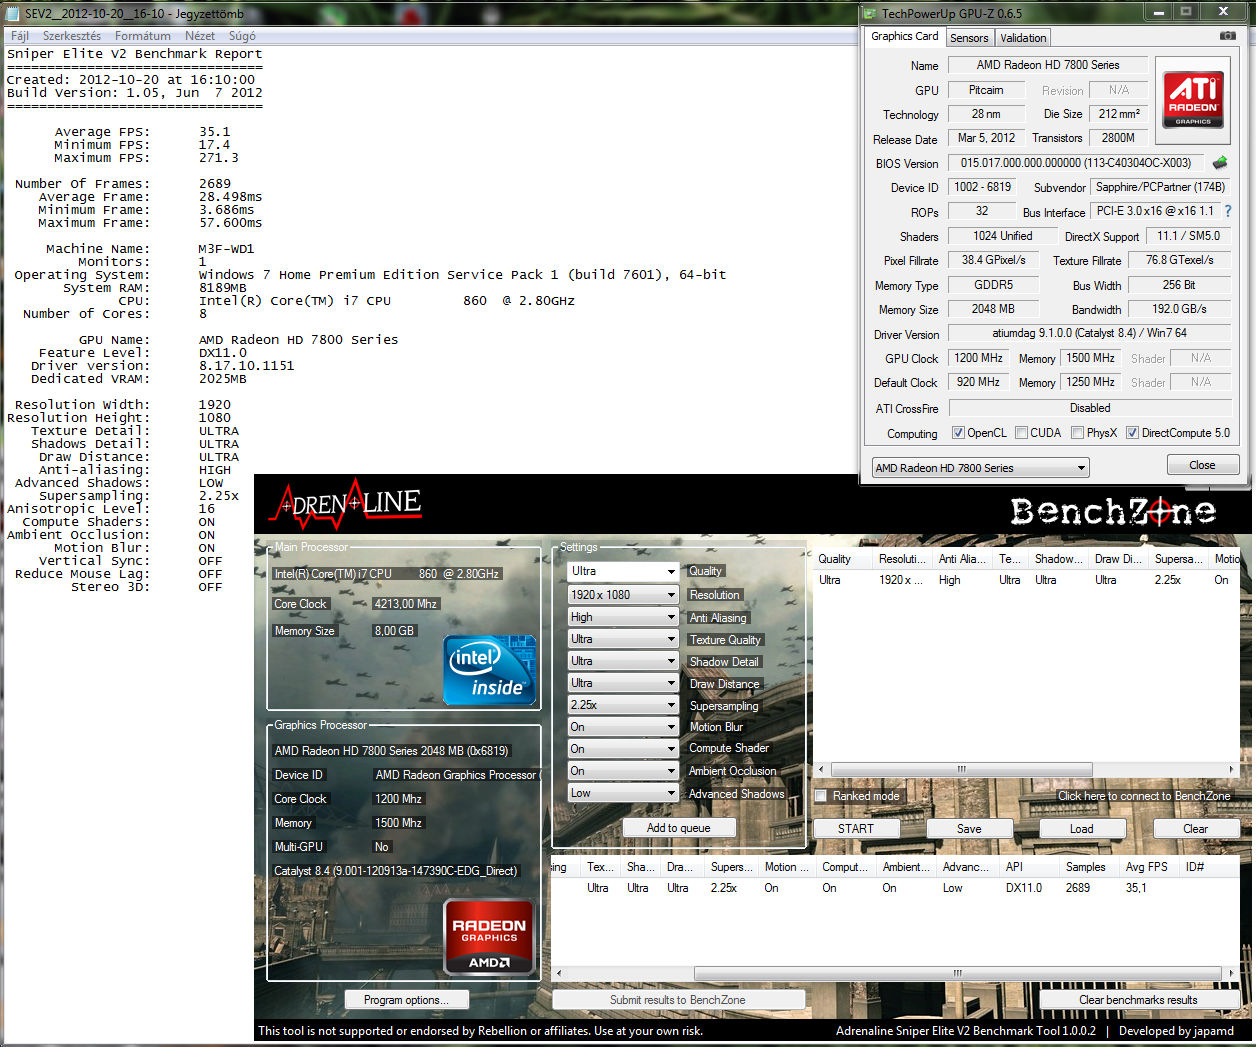Toggle the CUDA checkbox
This screenshot has height=1047, width=1256.
[1021, 433]
